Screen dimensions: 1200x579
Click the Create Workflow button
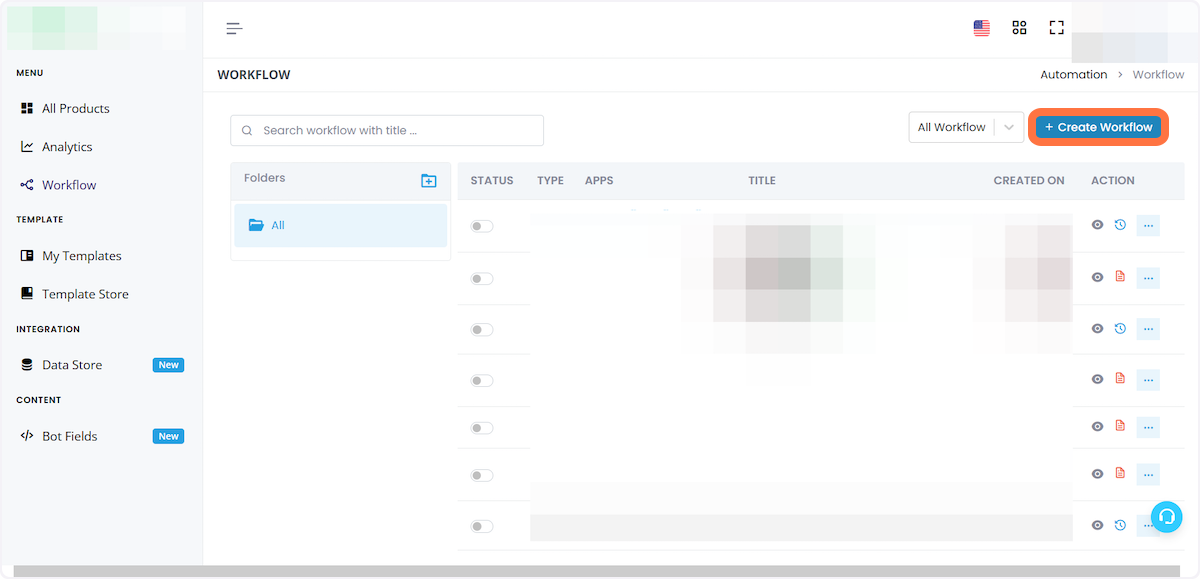coord(1099,127)
